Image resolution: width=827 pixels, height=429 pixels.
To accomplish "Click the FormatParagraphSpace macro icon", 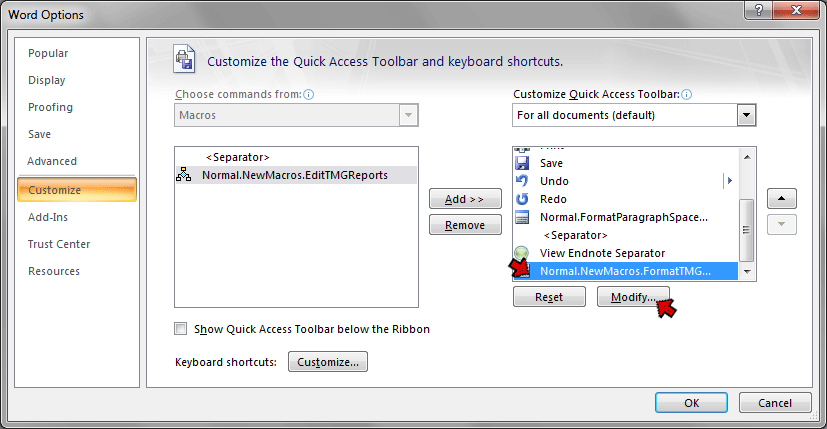I will 522,217.
